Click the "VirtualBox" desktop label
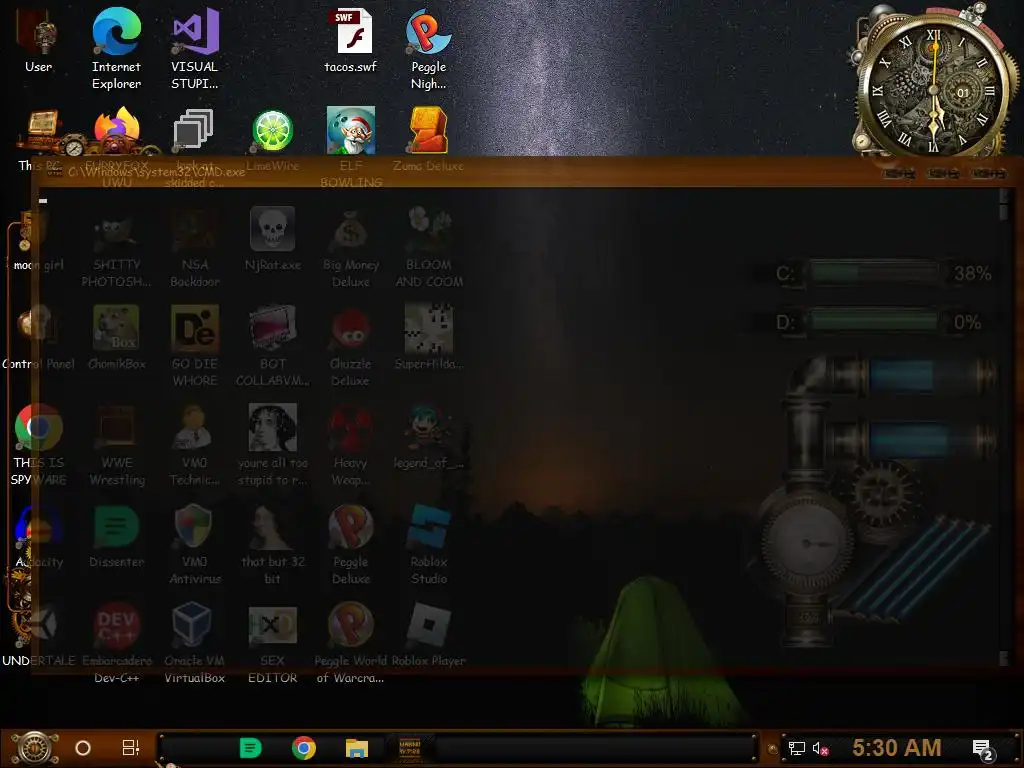The width and height of the screenshot is (1024, 768). 195,678
